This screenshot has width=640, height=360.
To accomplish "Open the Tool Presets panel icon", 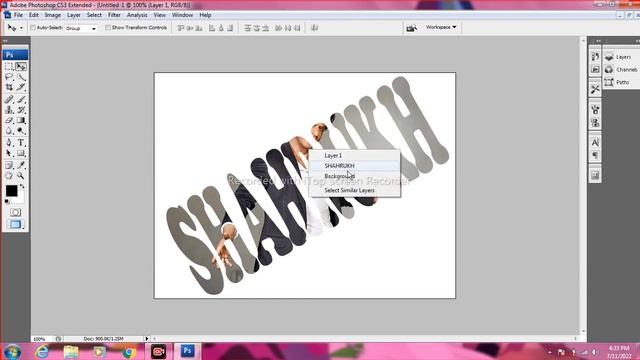I will (x=595, y=89).
